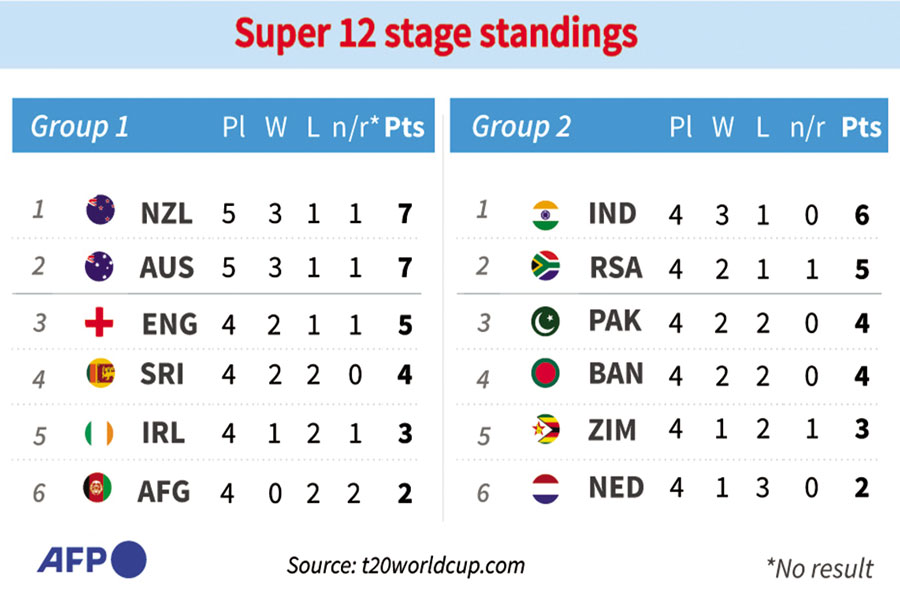The height and width of the screenshot is (598, 900).
Task: Select the Group 1 header
Action: [x=80, y=127]
